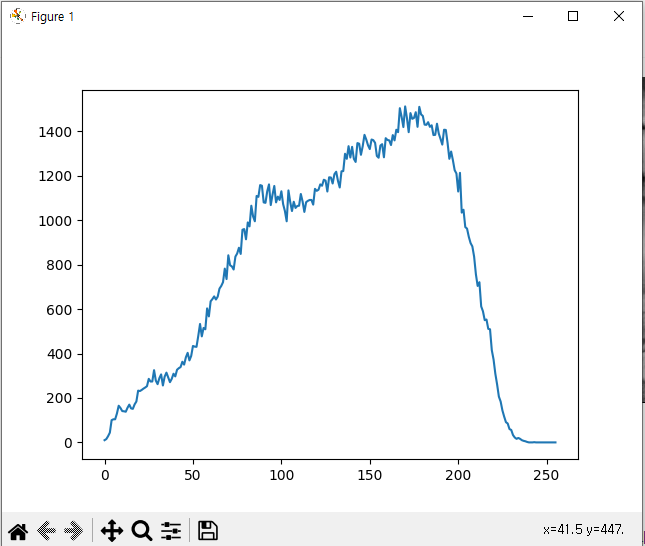Maximize the Figure 1 window
The width and height of the screenshot is (645, 546).
(573, 16)
